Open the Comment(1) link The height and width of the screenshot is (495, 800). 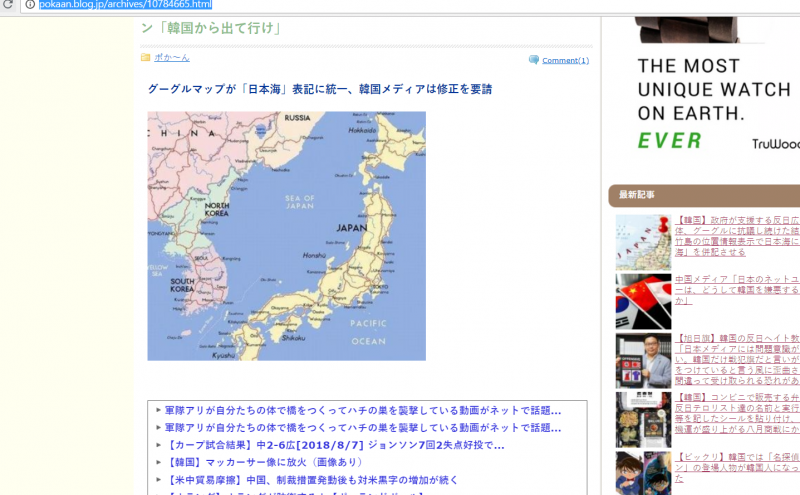[565, 60]
